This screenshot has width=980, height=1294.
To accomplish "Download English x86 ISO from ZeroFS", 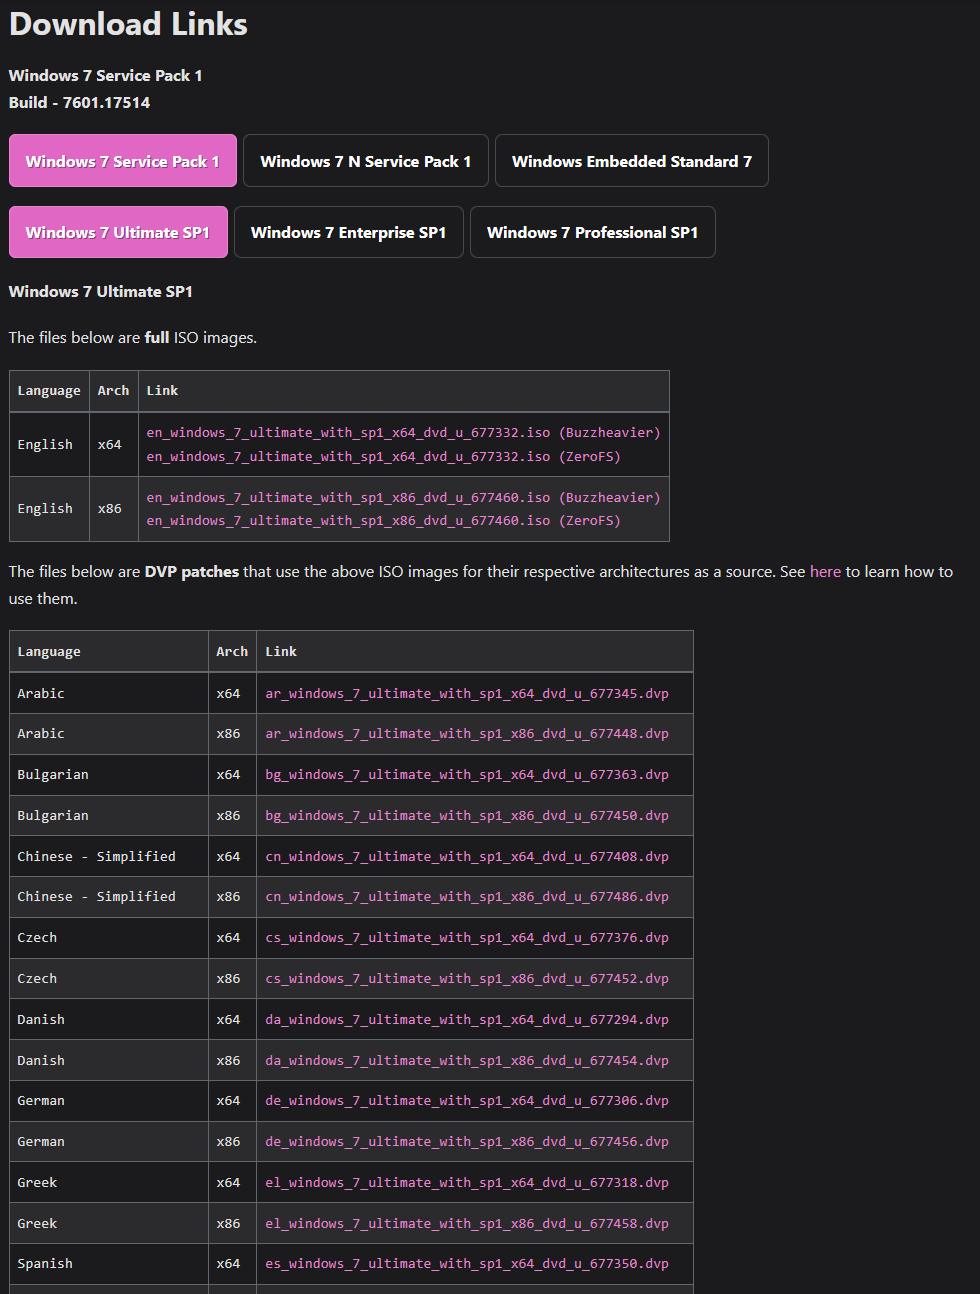I will click(x=383, y=521).
